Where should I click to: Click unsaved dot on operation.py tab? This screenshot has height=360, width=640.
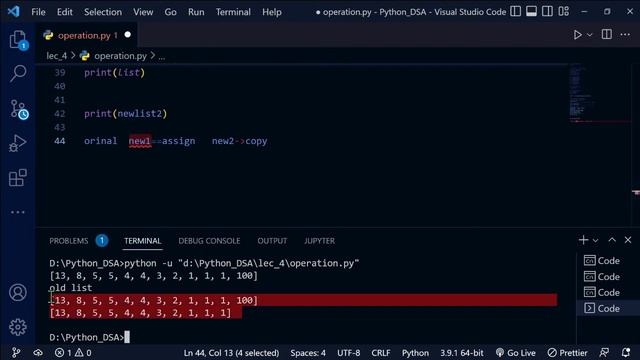[x=128, y=35]
